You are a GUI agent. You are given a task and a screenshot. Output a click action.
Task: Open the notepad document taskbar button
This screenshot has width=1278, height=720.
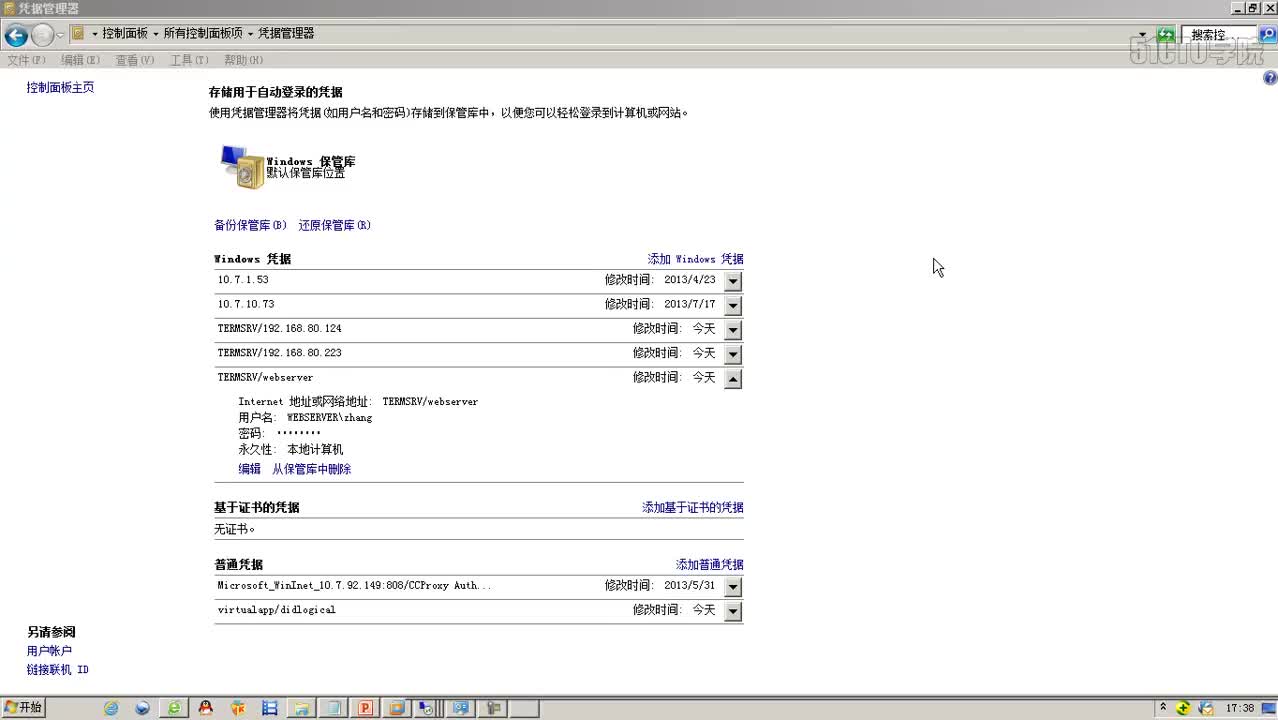pyautogui.click(x=333, y=708)
